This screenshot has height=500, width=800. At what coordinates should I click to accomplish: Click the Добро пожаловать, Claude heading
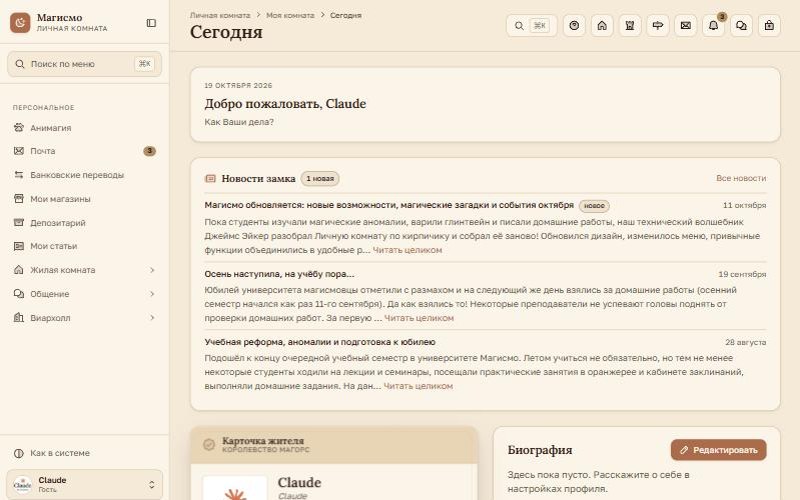[285, 104]
